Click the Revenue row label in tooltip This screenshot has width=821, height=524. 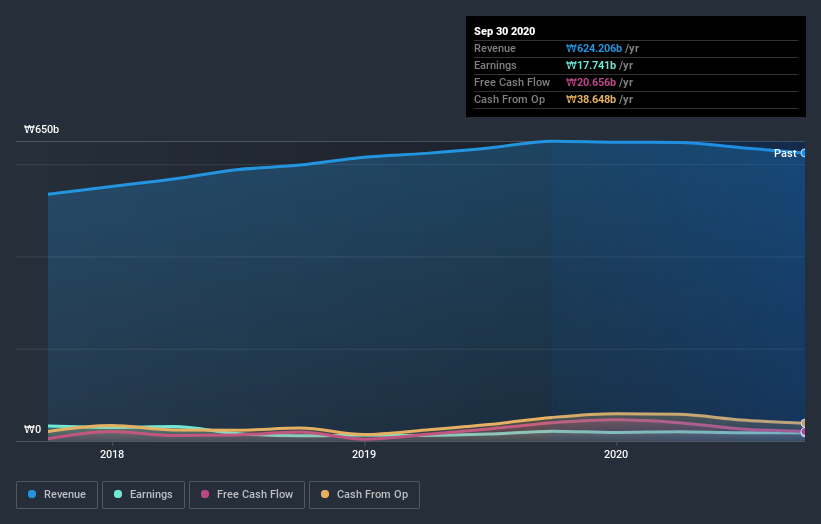495,49
